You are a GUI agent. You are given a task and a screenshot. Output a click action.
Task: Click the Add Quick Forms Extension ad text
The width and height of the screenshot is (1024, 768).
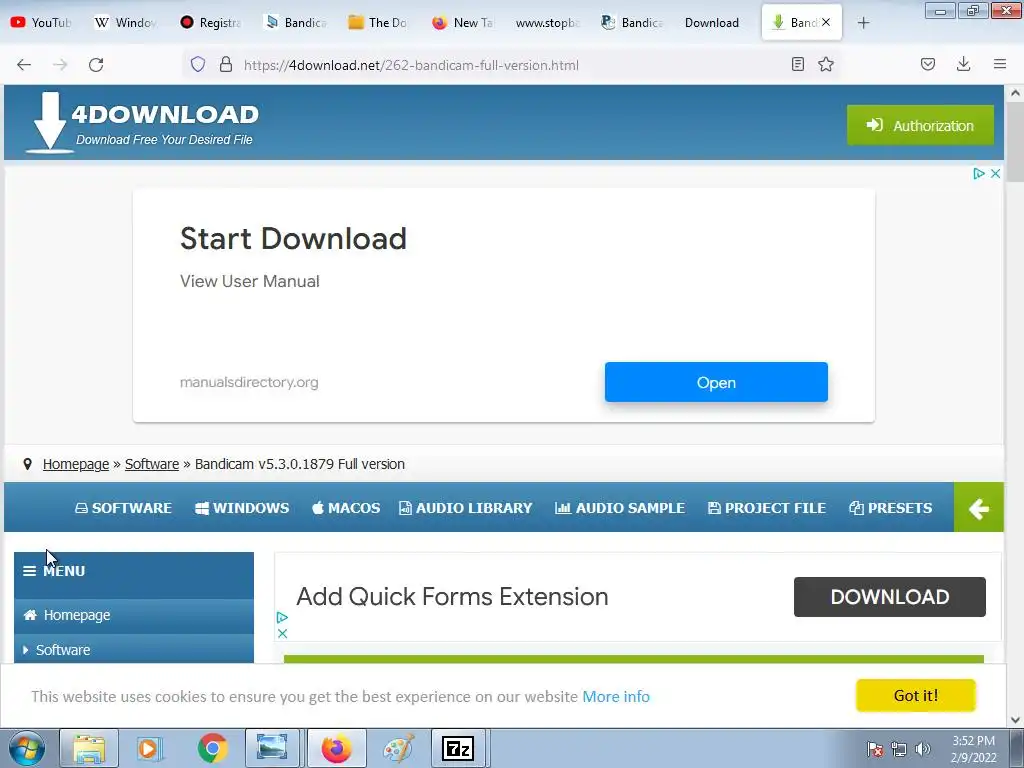(x=452, y=597)
